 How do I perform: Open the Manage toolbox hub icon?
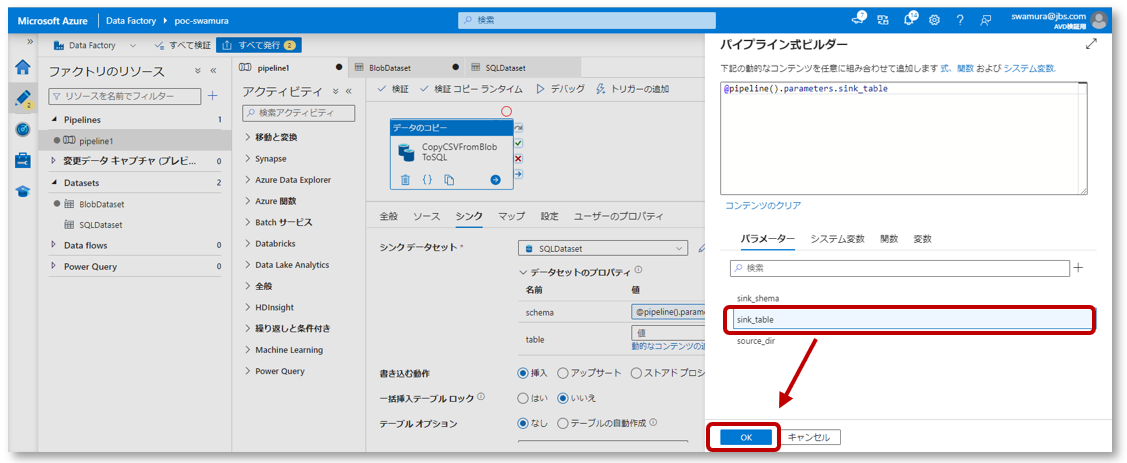(x=23, y=160)
